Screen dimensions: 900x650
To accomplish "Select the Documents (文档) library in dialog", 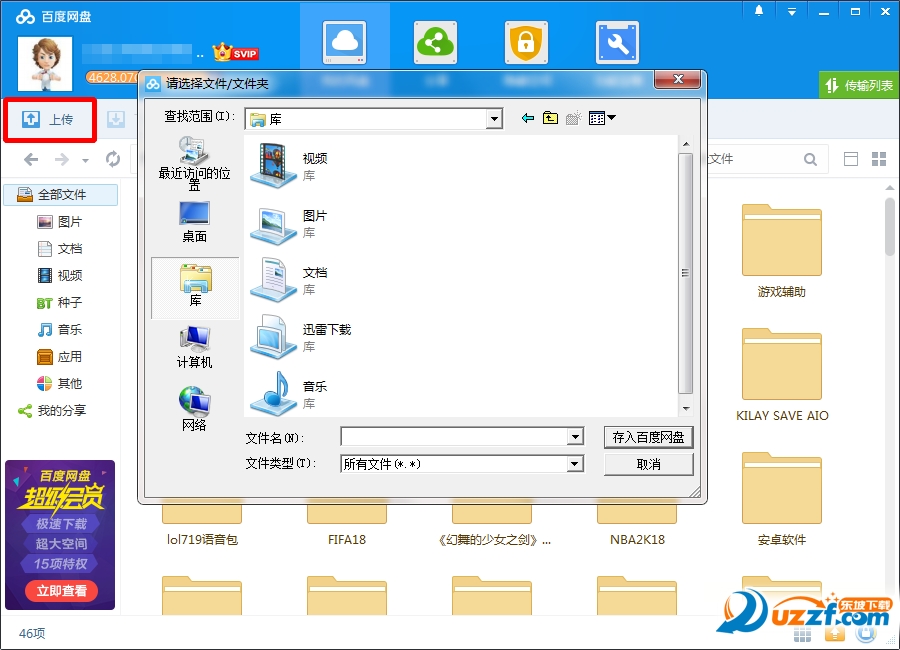I will click(x=289, y=280).
